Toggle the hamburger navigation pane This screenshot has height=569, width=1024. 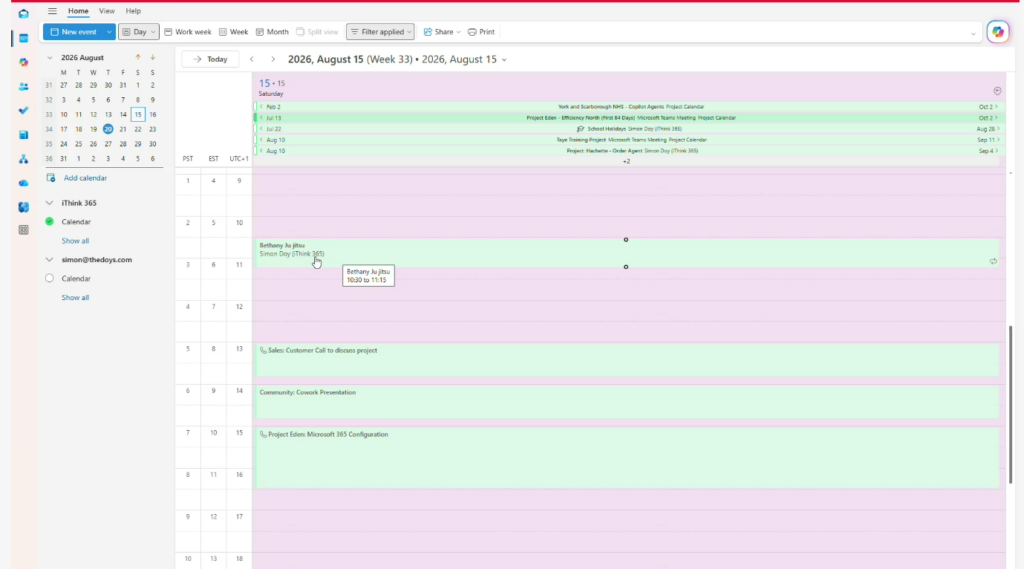(x=52, y=11)
